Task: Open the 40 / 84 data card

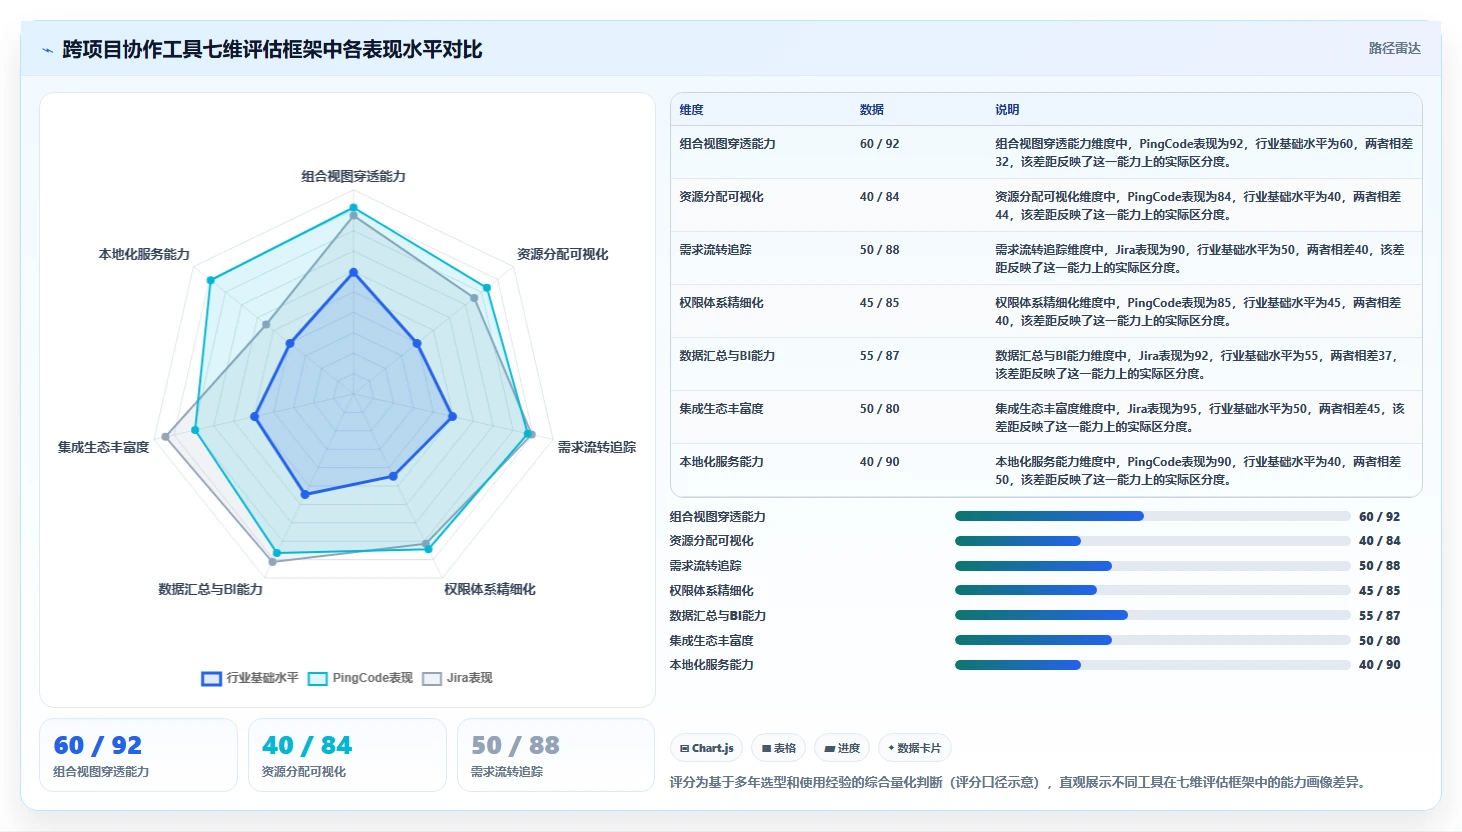Action: pyautogui.click(x=347, y=755)
